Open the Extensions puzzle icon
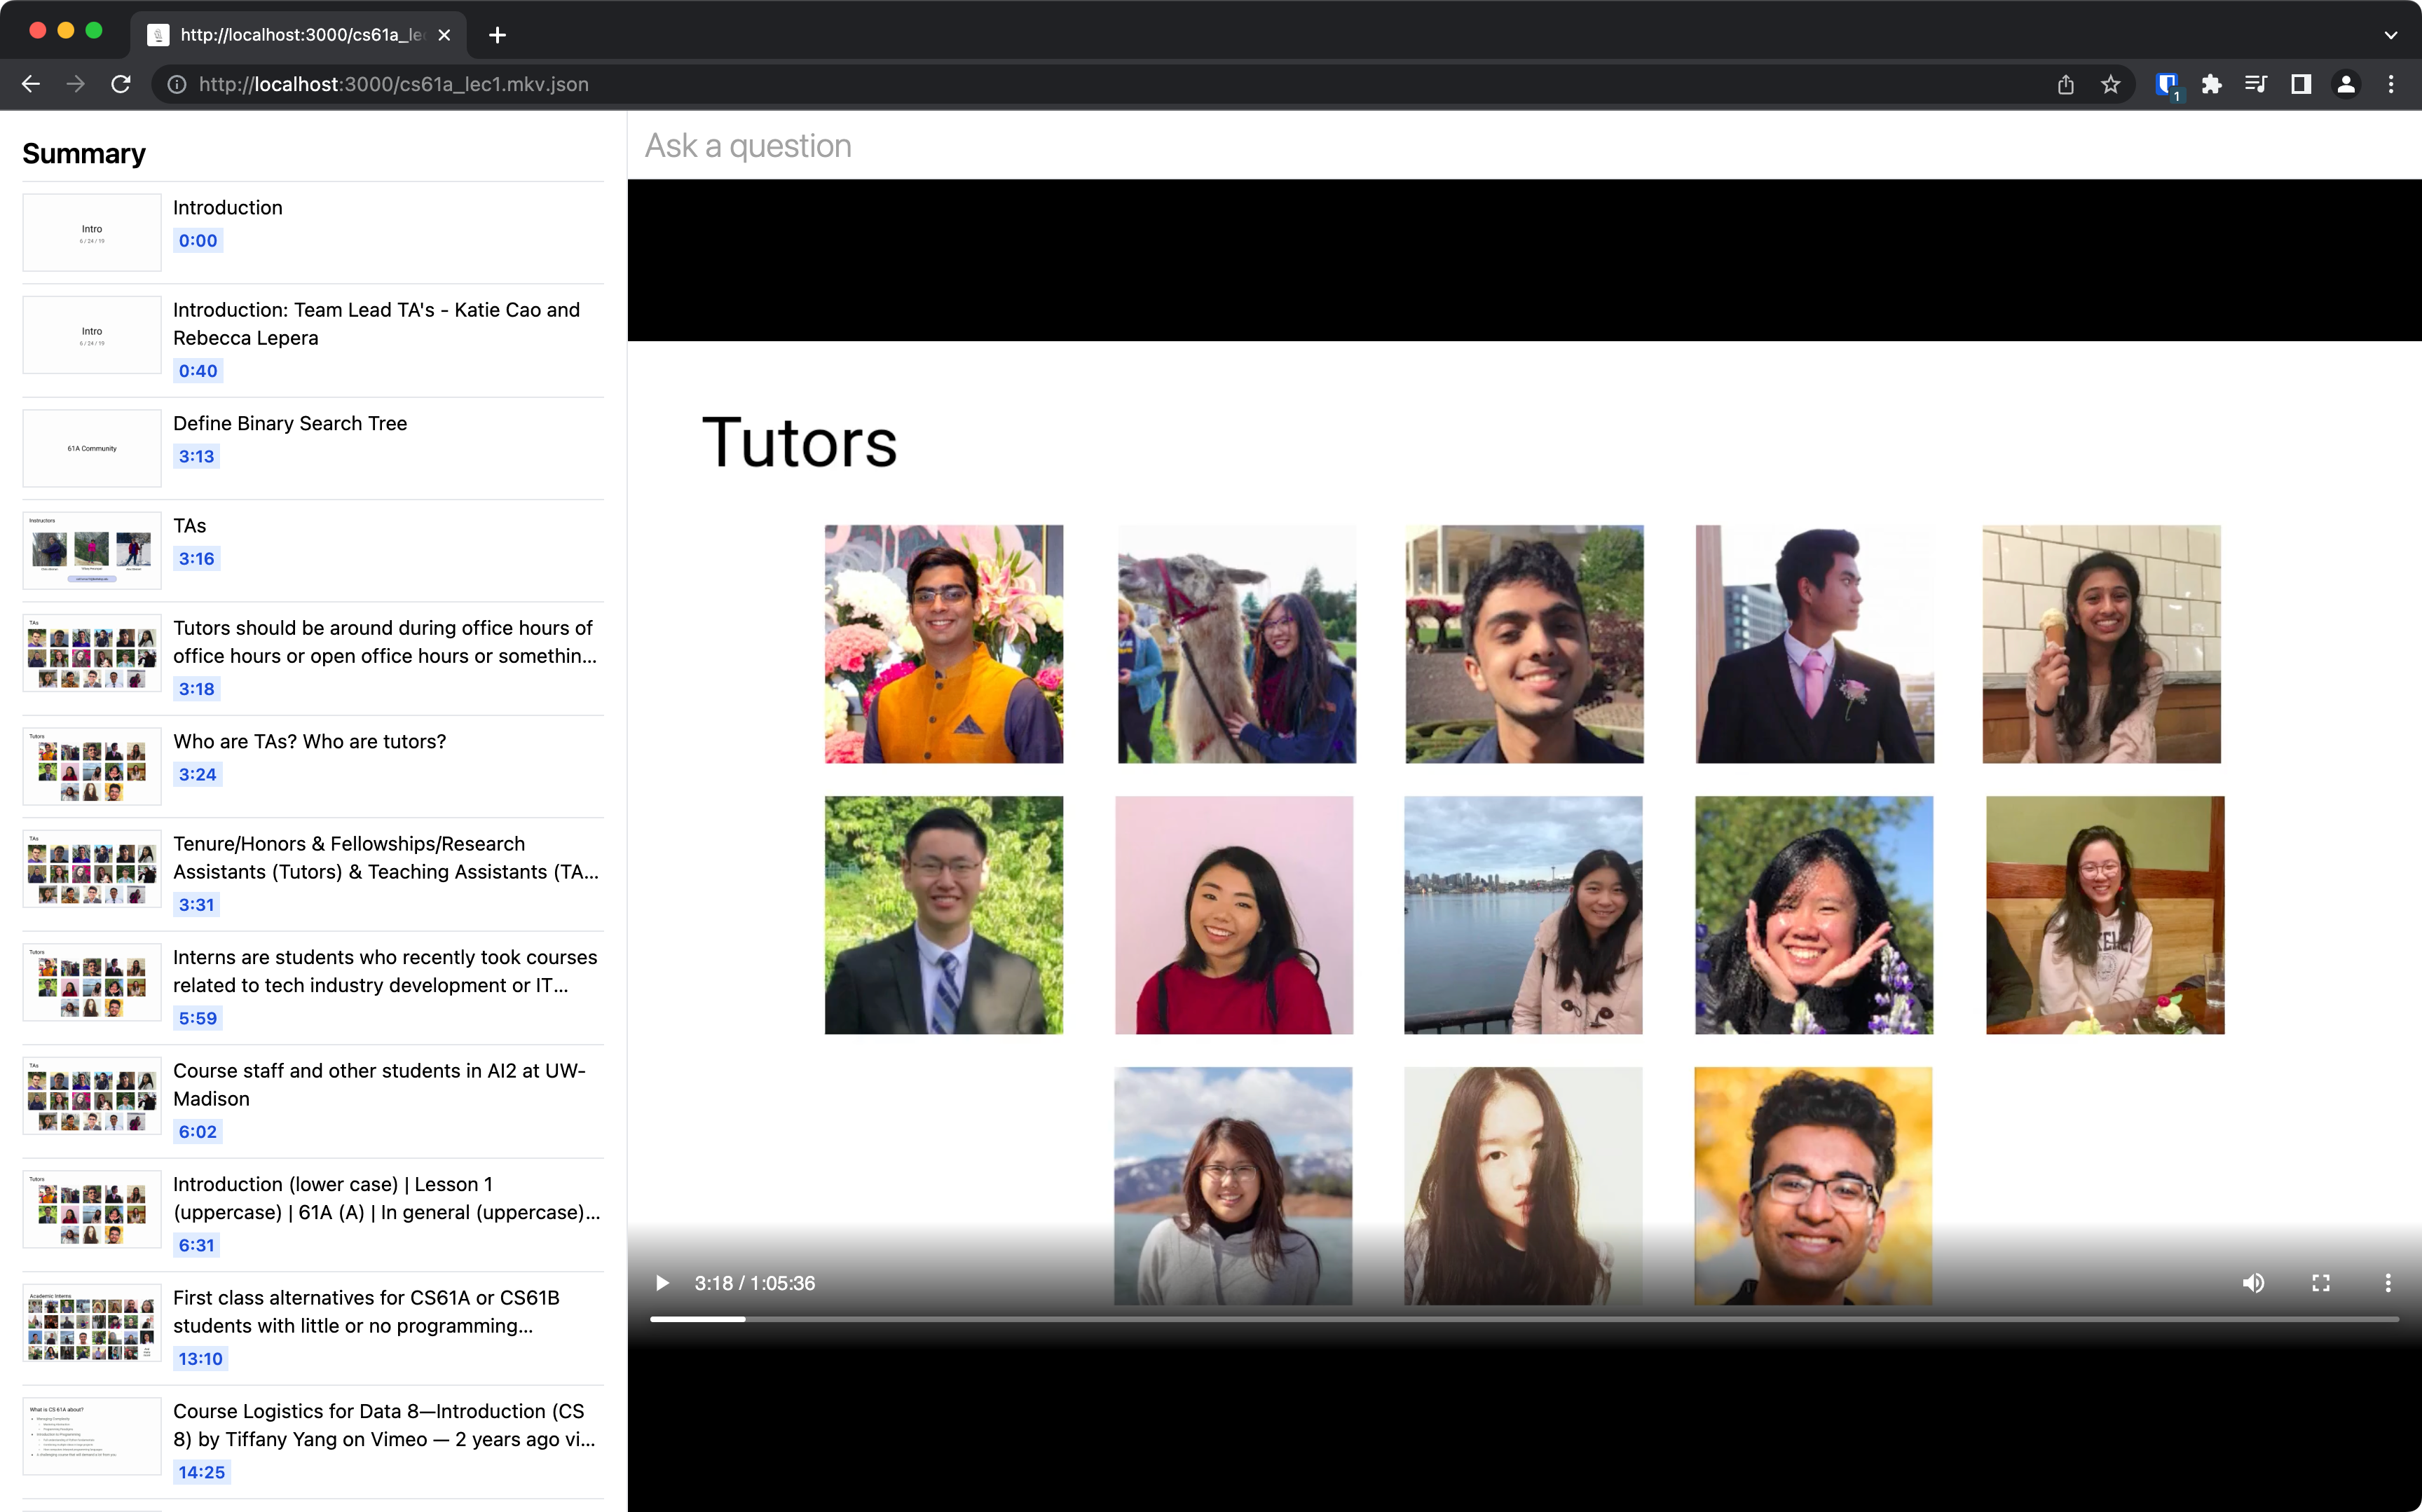This screenshot has width=2422, height=1512. (2212, 85)
